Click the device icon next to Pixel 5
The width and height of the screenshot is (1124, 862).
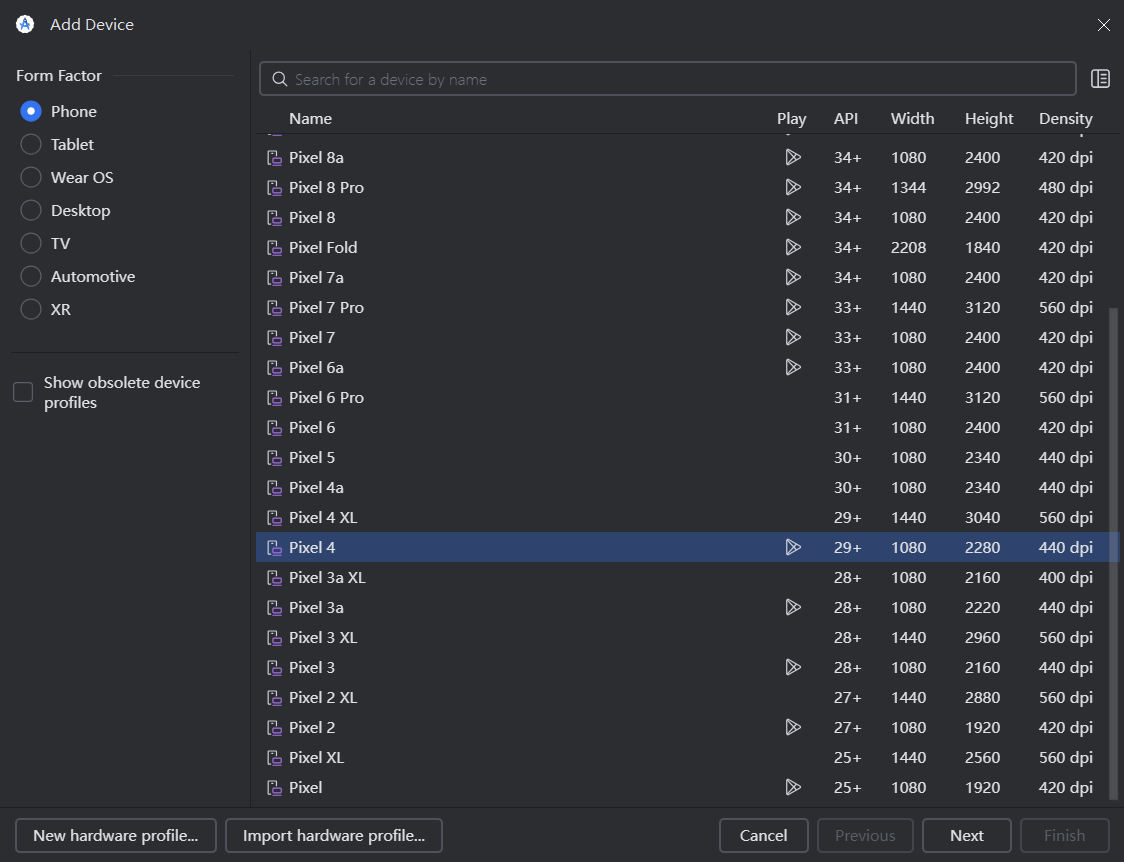(x=274, y=458)
